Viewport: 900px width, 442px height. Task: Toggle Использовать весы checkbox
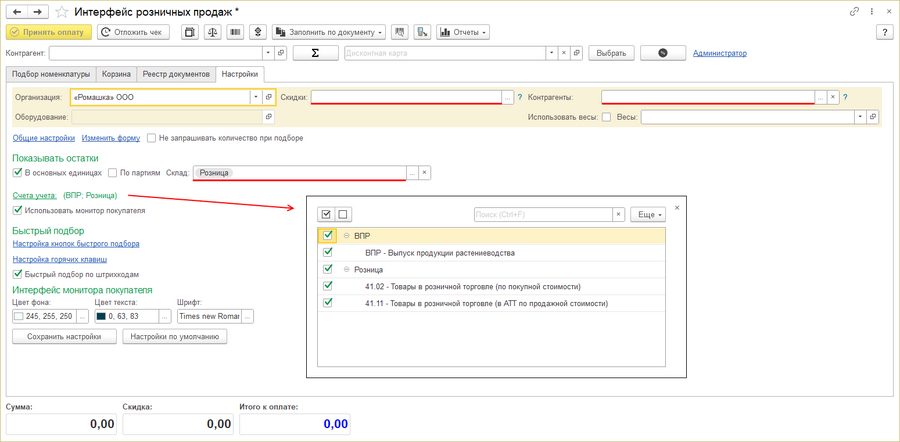pyautogui.click(x=606, y=117)
